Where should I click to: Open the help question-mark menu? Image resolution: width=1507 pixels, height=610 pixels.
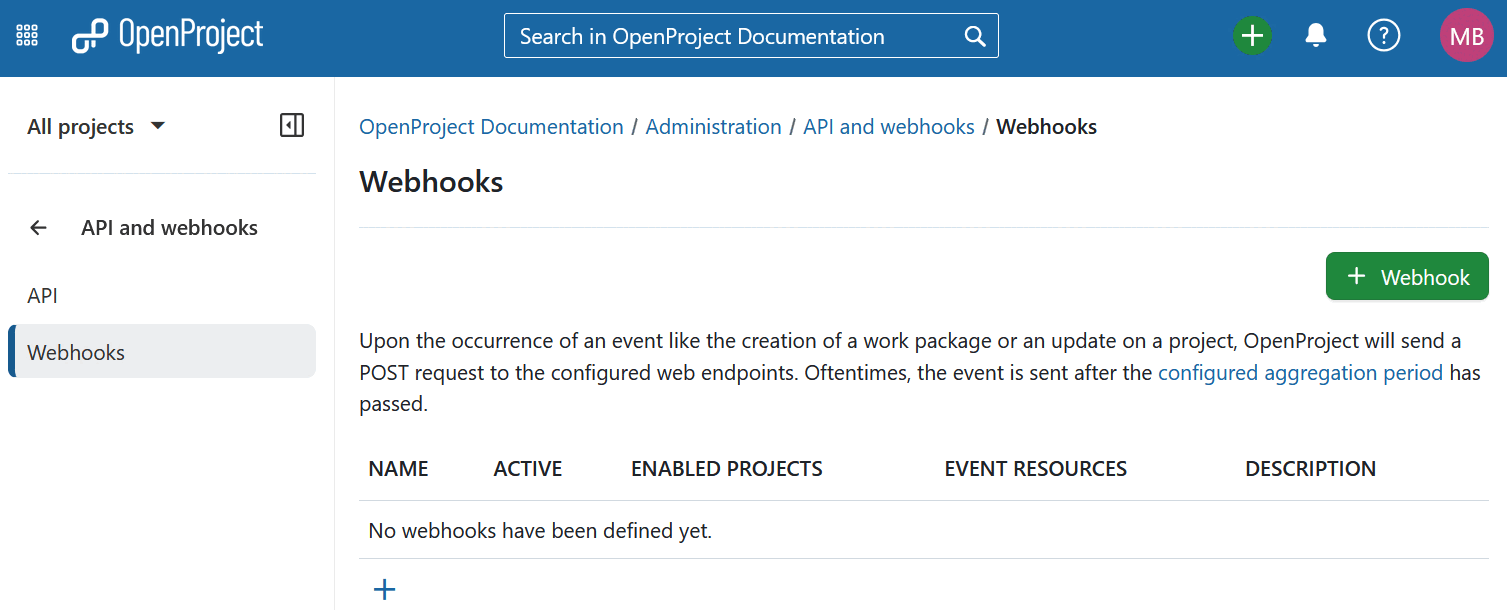point(1383,35)
